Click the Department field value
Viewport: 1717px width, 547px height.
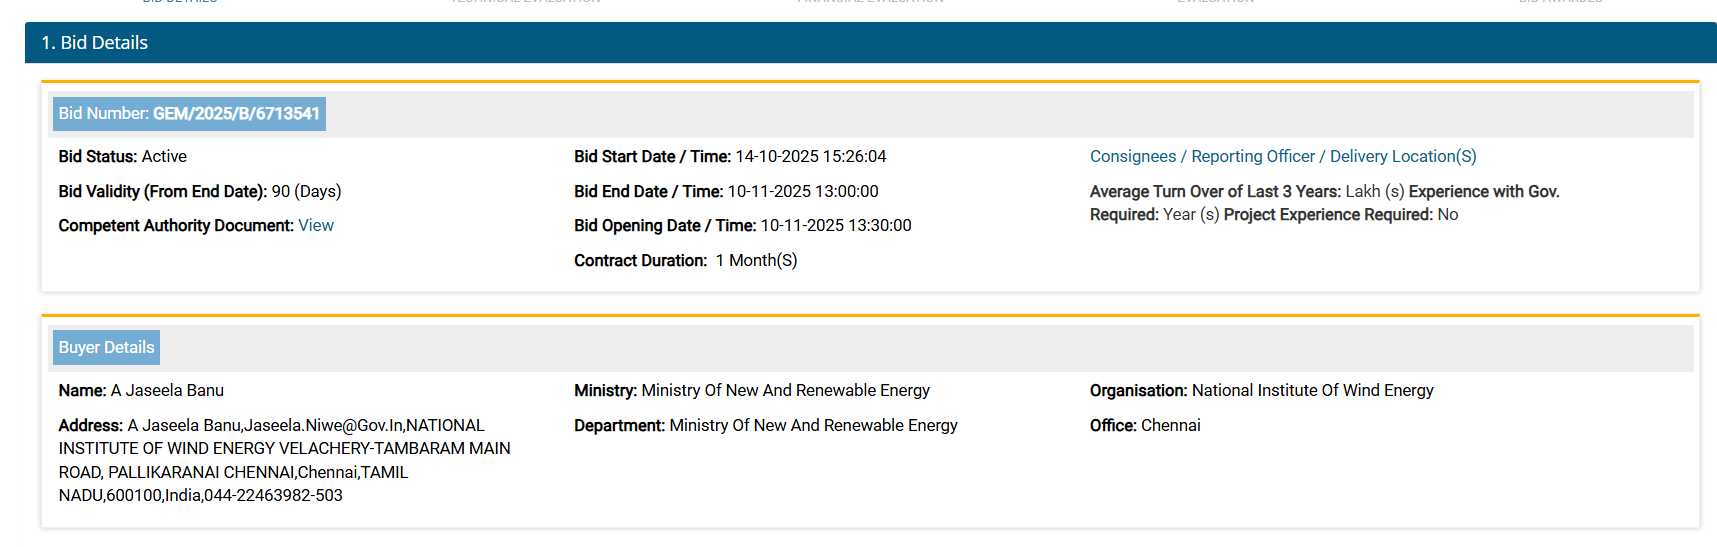coord(813,426)
